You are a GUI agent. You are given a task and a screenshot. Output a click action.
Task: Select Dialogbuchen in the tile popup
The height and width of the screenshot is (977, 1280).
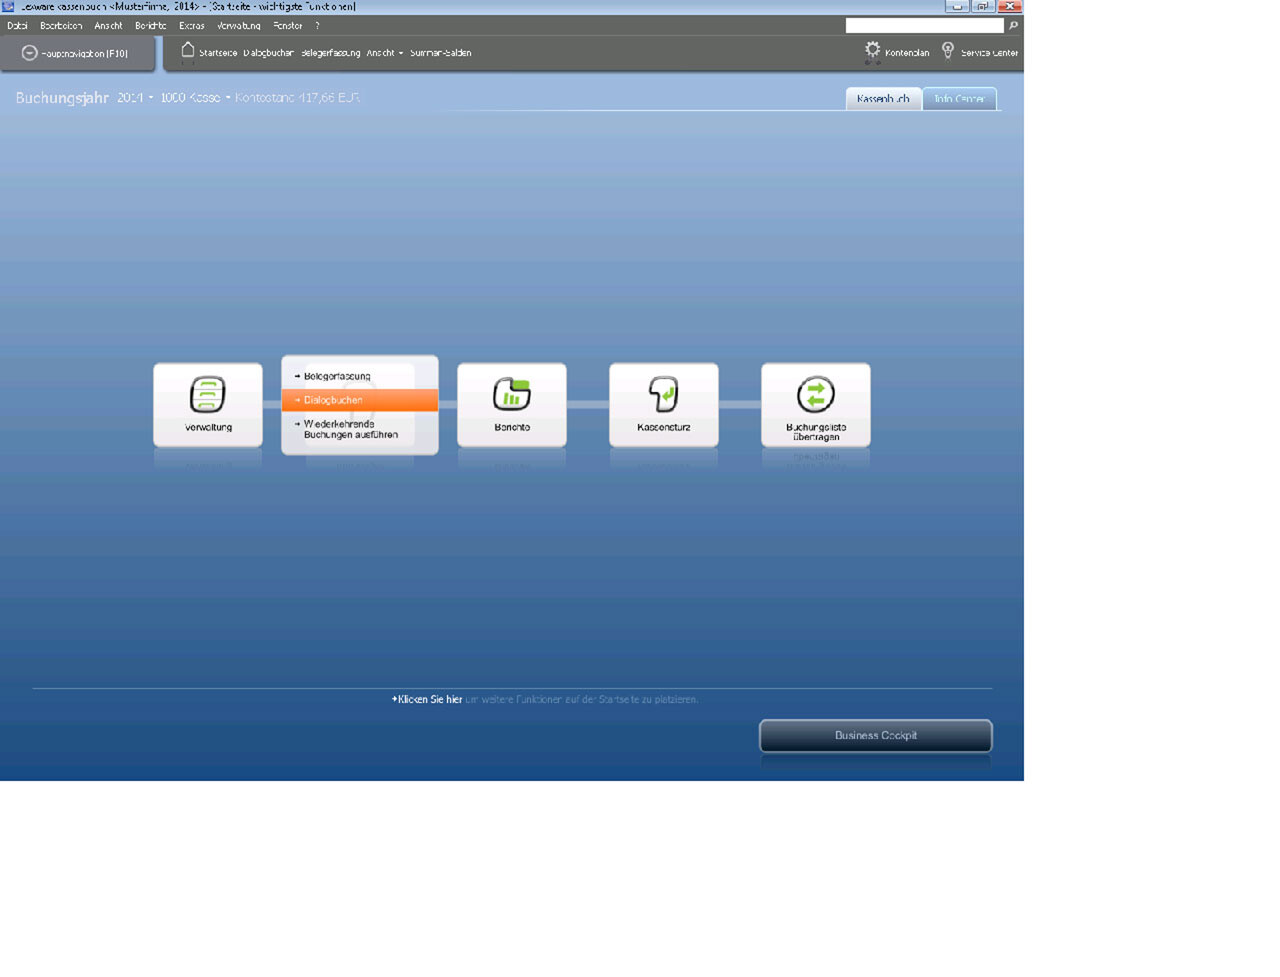(359, 400)
